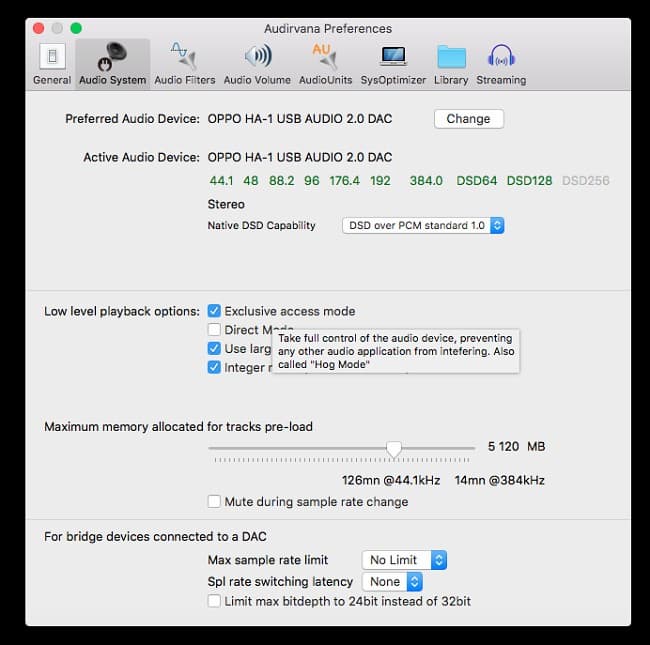Click the 5 120 MB memory value

[516, 446]
